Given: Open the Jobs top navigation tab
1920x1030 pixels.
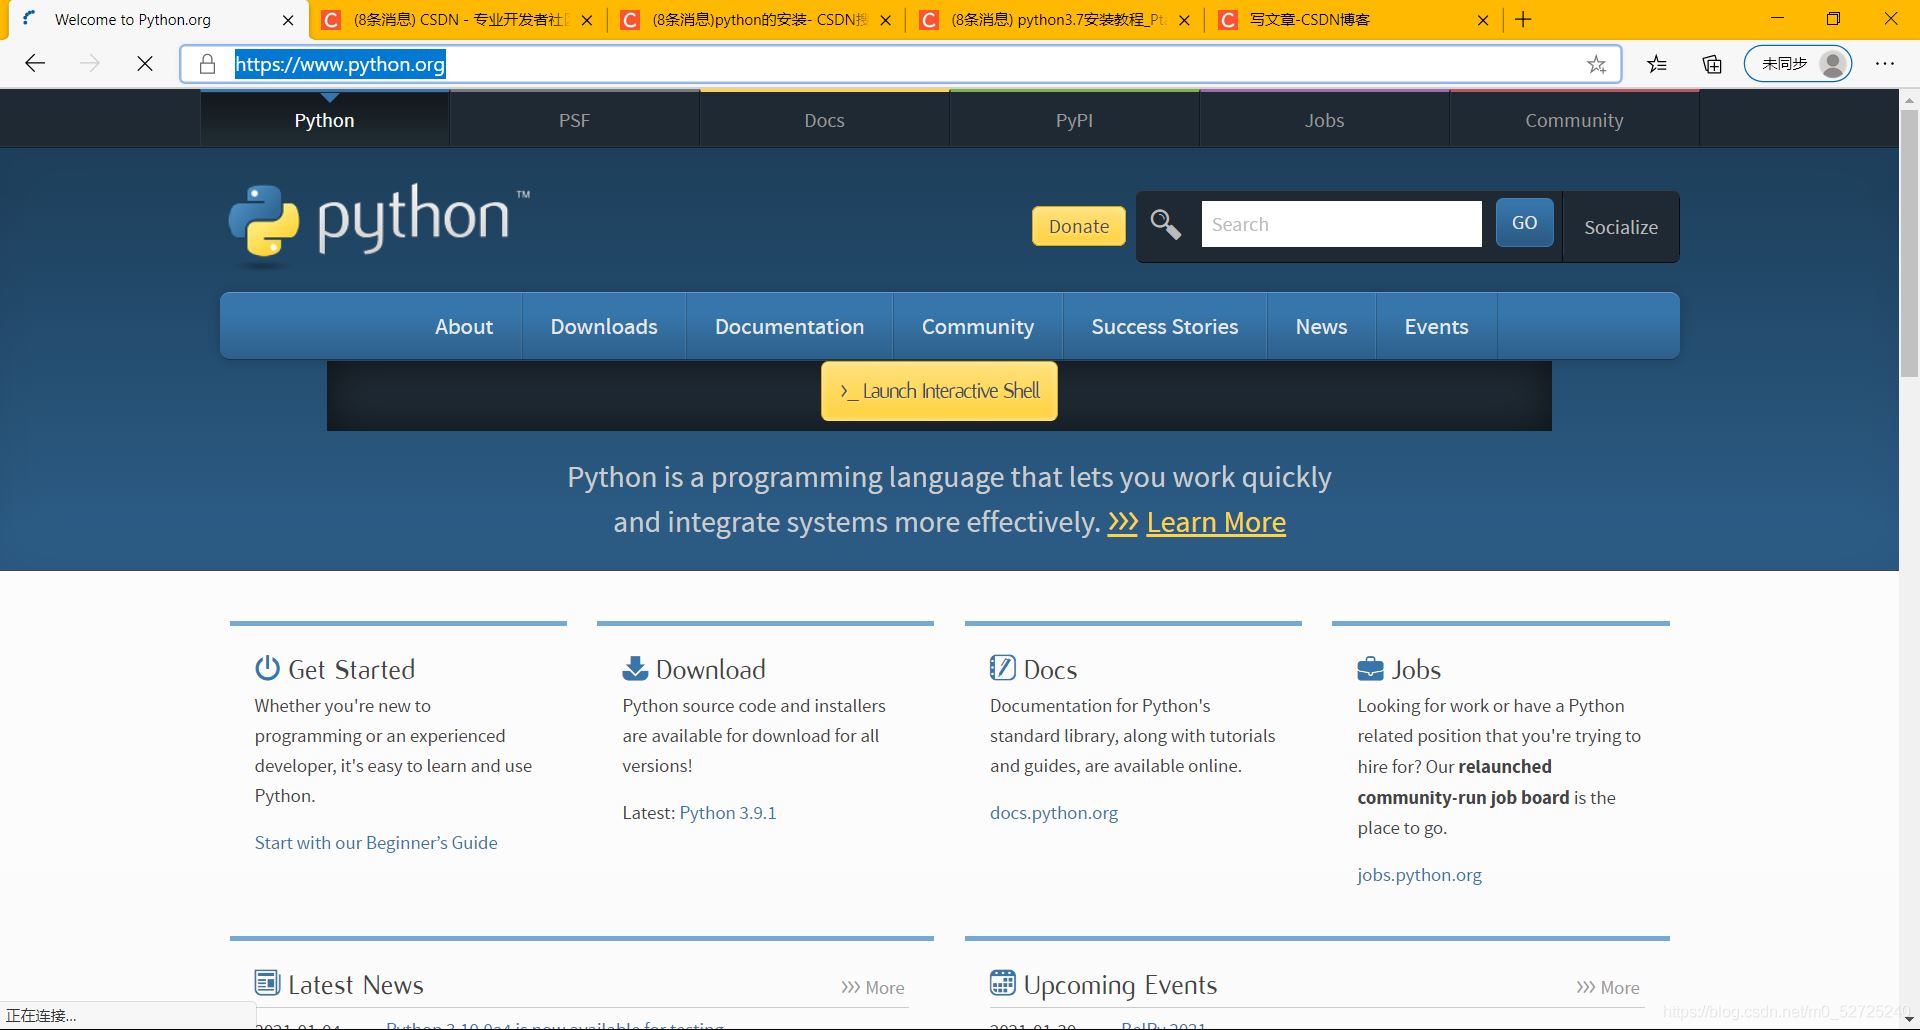Looking at the screenshot, I should [1325, 120].
